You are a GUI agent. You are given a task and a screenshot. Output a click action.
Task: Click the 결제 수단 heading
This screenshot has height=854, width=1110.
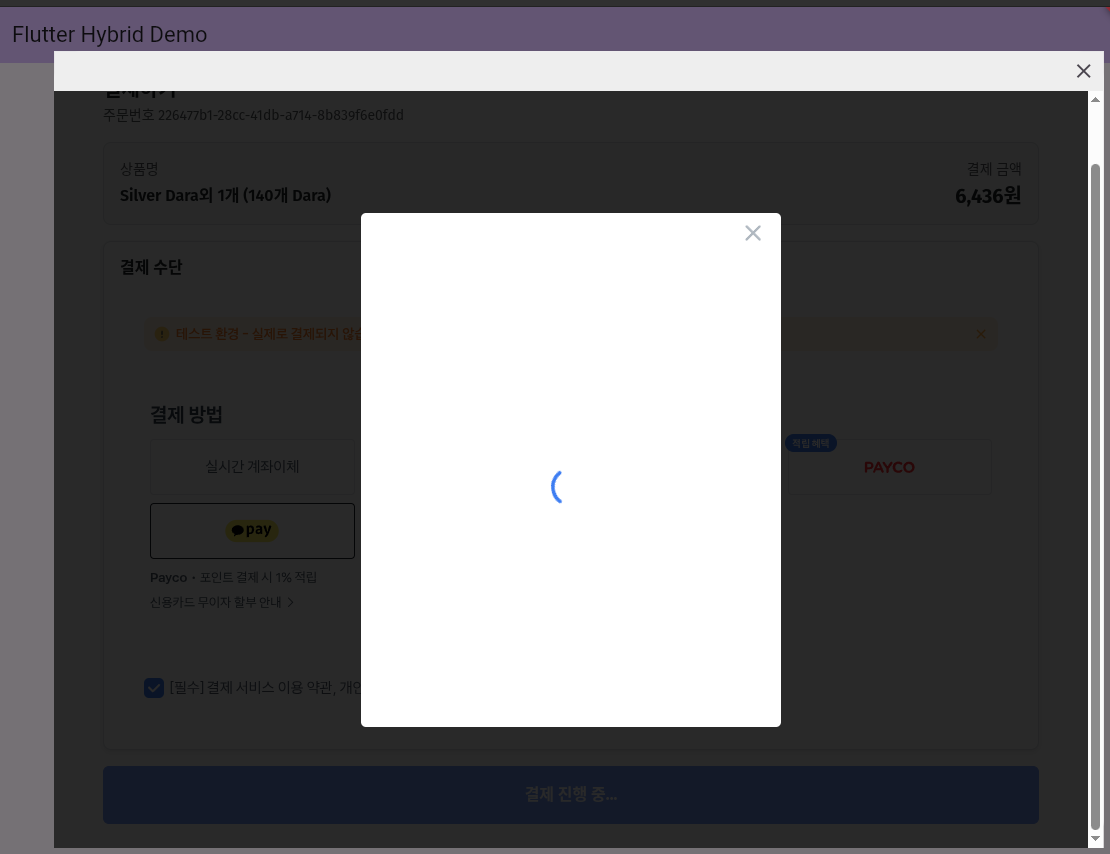tap(151, 267)
